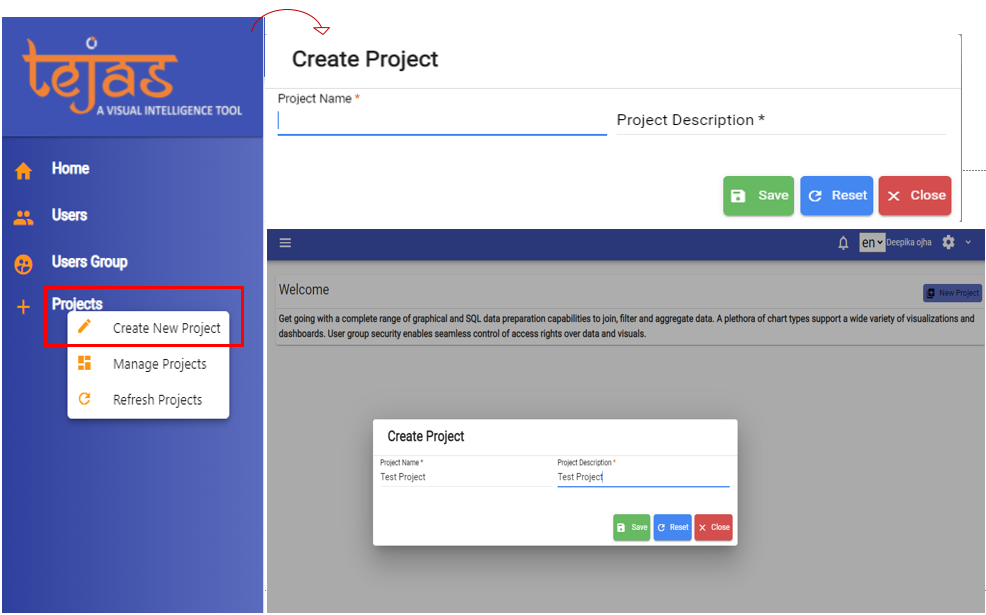Expand the chevron next to the gear icon

coord(969,242)
